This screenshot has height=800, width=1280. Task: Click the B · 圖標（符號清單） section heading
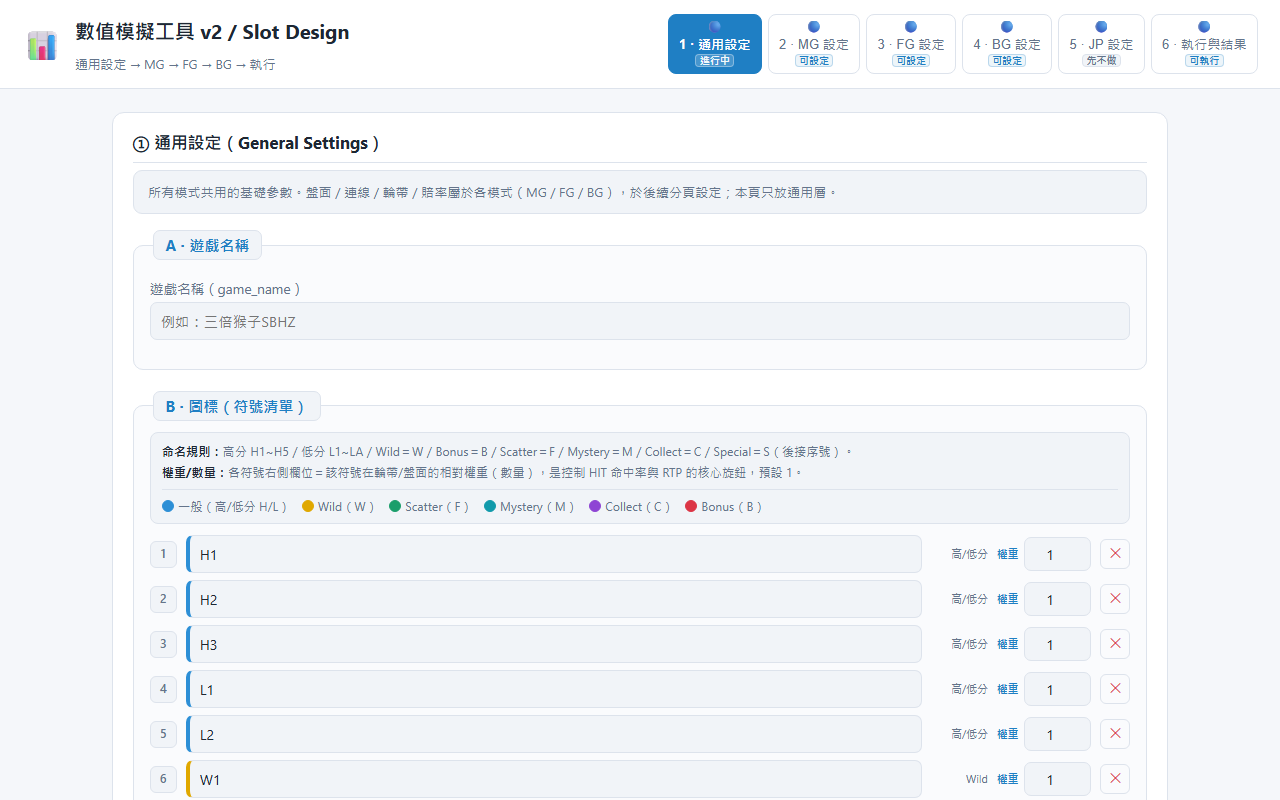click(236, 407)
